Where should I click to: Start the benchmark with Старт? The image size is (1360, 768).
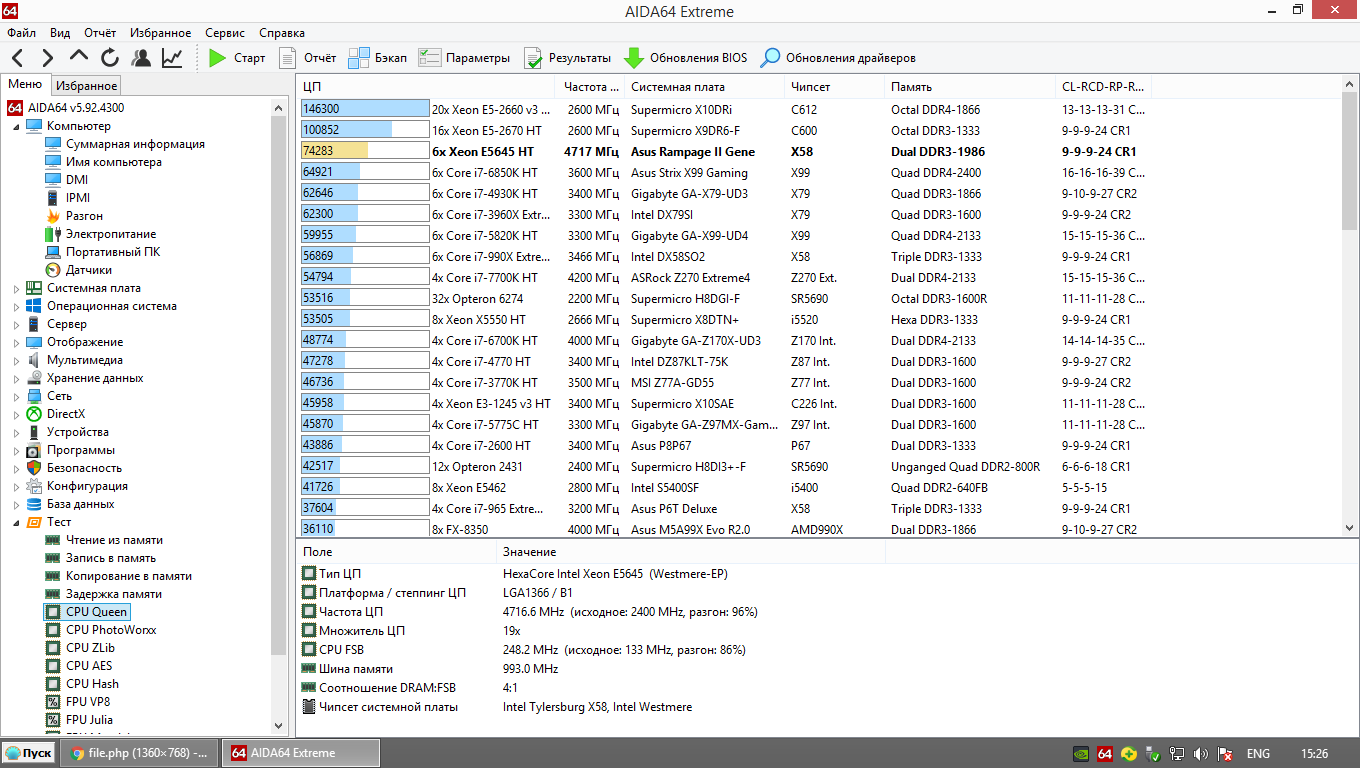[237, 58]
